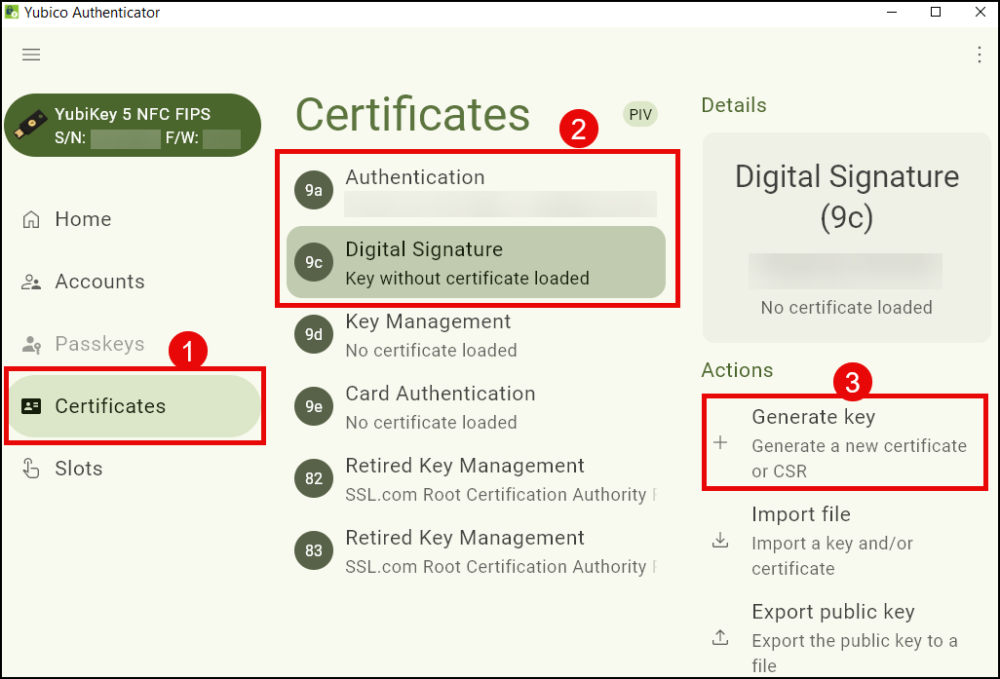Open the Passkeys section

98,344
